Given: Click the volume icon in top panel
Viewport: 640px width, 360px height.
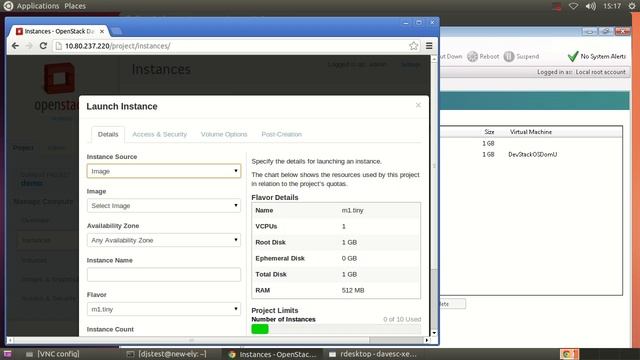Looking at the screenshot, I should click(590, 6).
